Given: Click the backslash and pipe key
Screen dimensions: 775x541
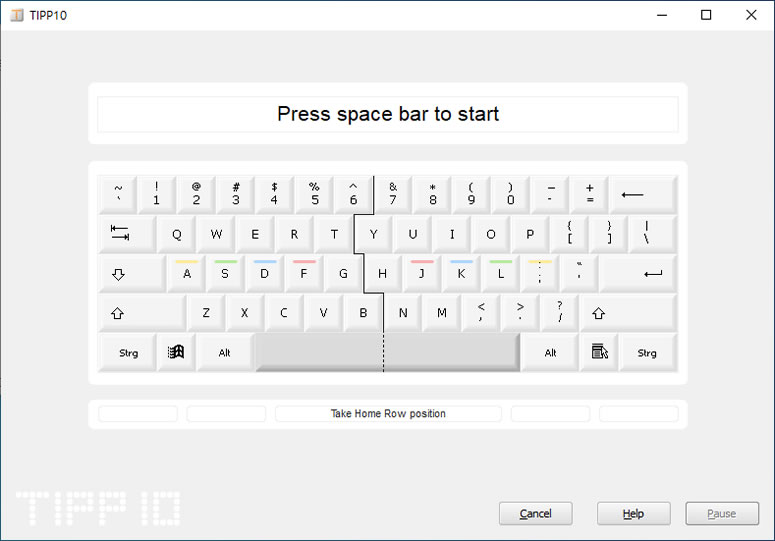Looking at the screenshot, I should [x=652, y=234].
